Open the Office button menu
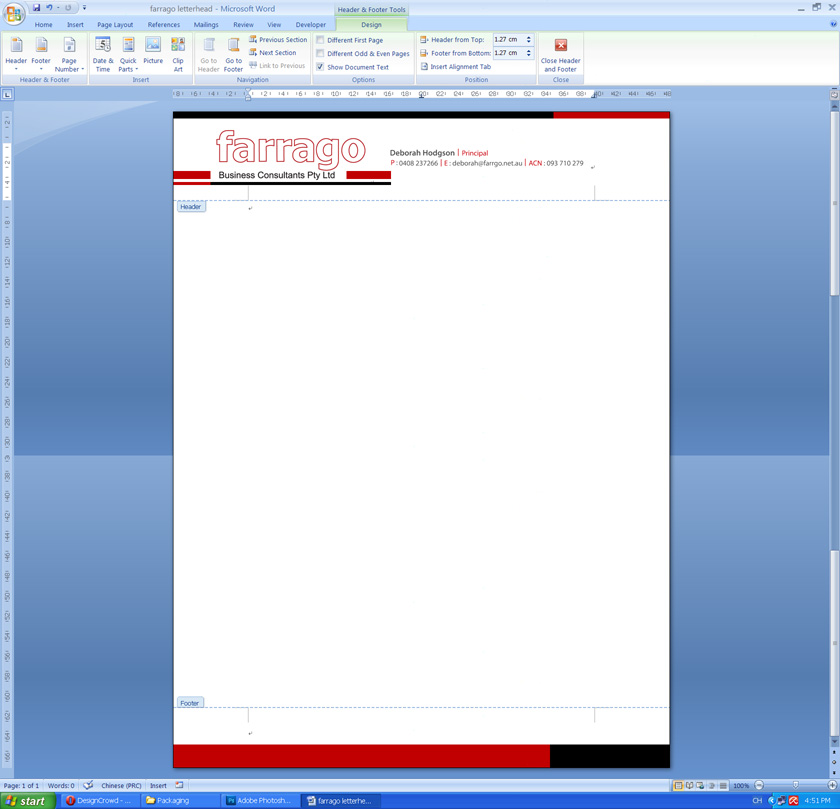840x809 pixels. 14,14
